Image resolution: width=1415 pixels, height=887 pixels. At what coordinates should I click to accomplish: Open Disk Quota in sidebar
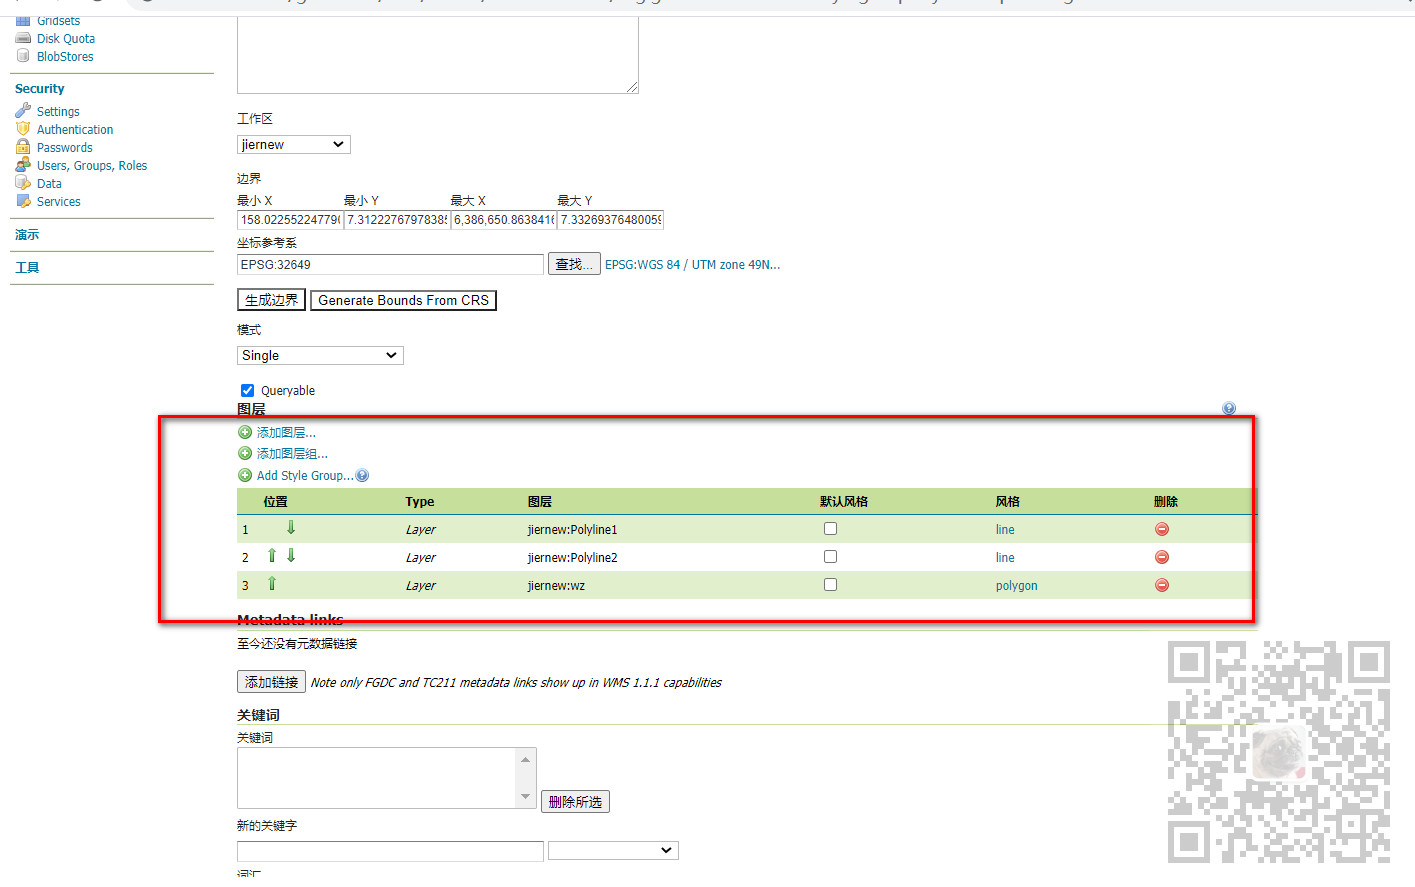66,39
